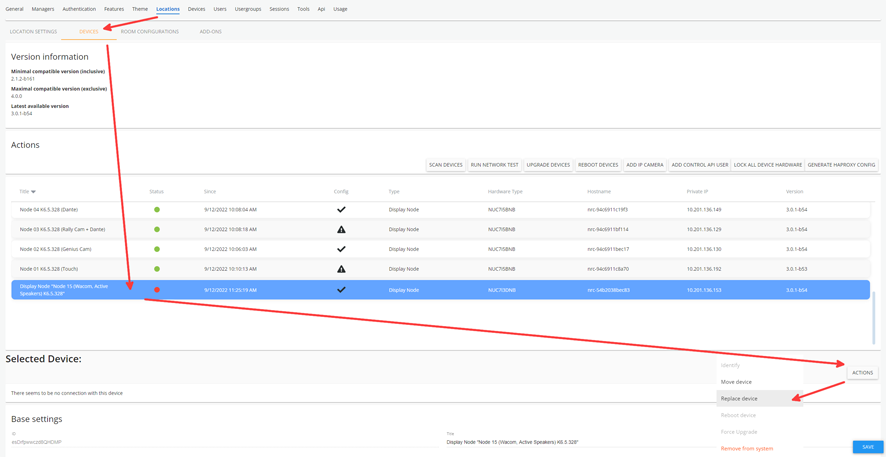
Task: Open the Authentication top menu
Action: pyautogui.click(x=79, y=9)
